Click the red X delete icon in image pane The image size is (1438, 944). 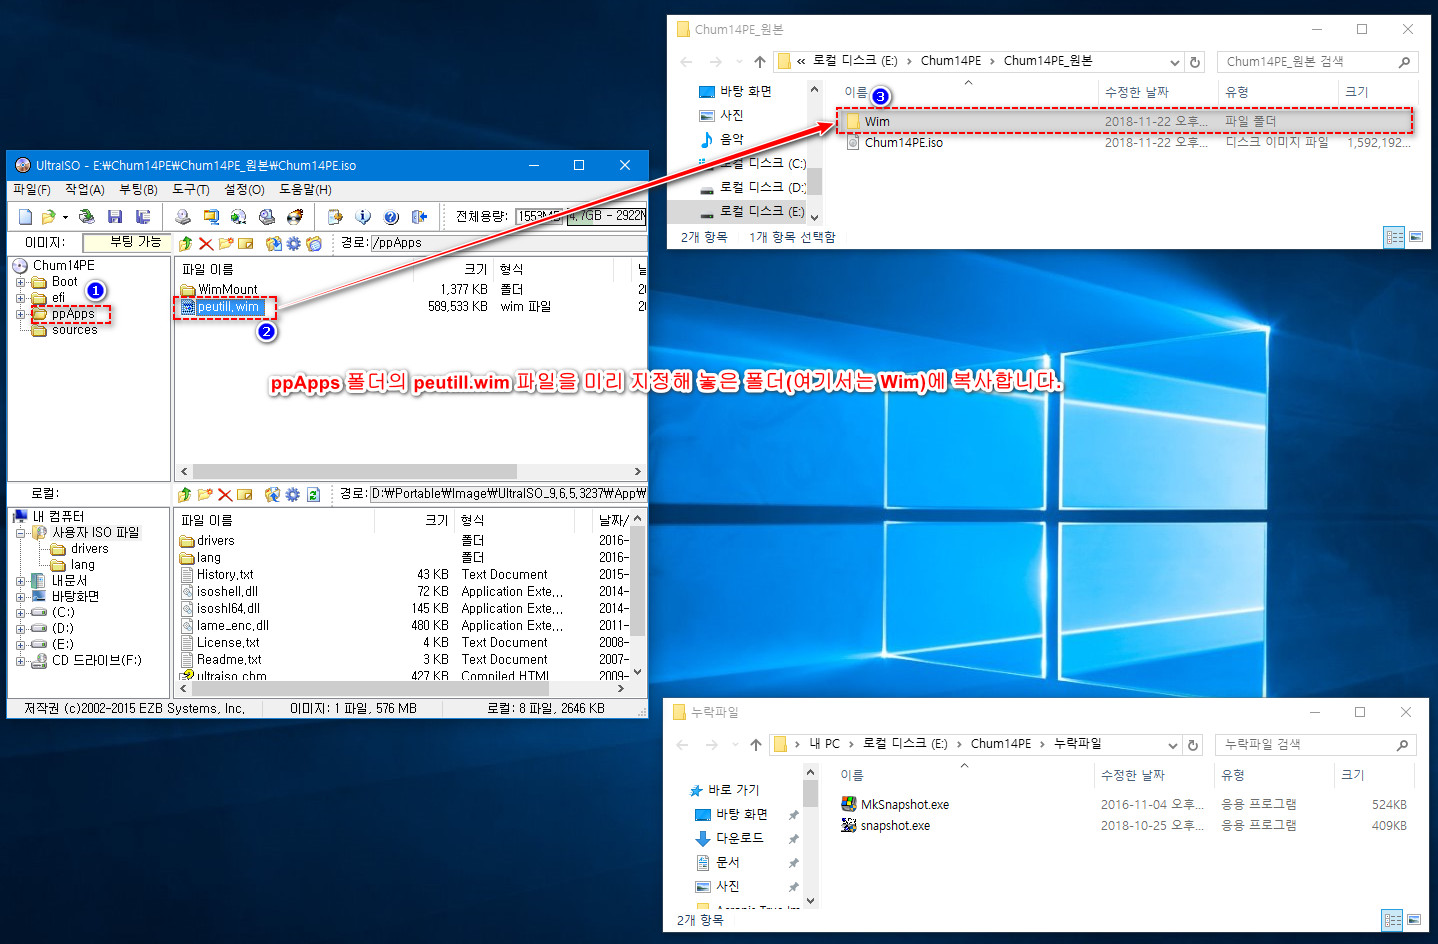[206, 244]
